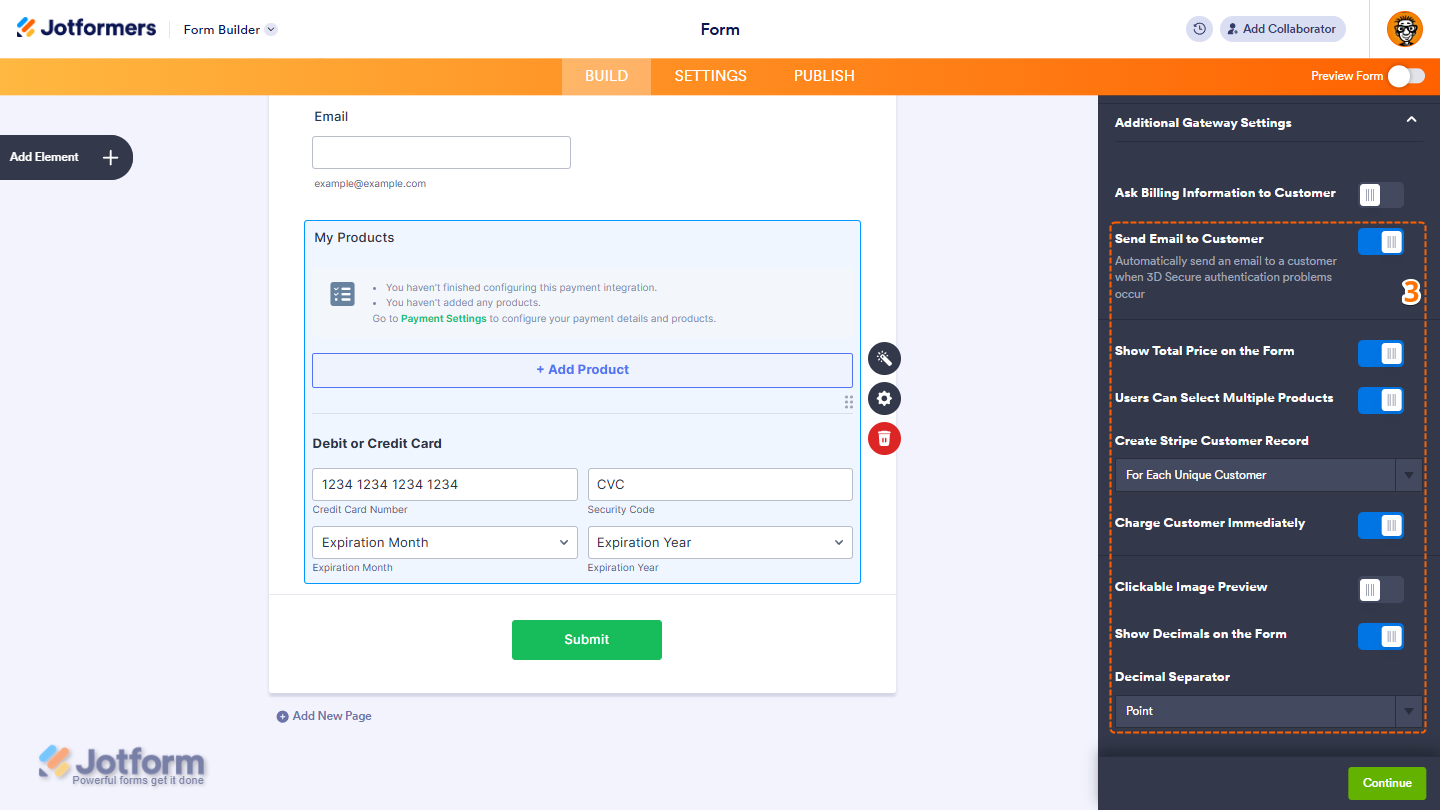1440x810 pixels.
Task: Enable Clickable Image Preview
Action: 1381,589
